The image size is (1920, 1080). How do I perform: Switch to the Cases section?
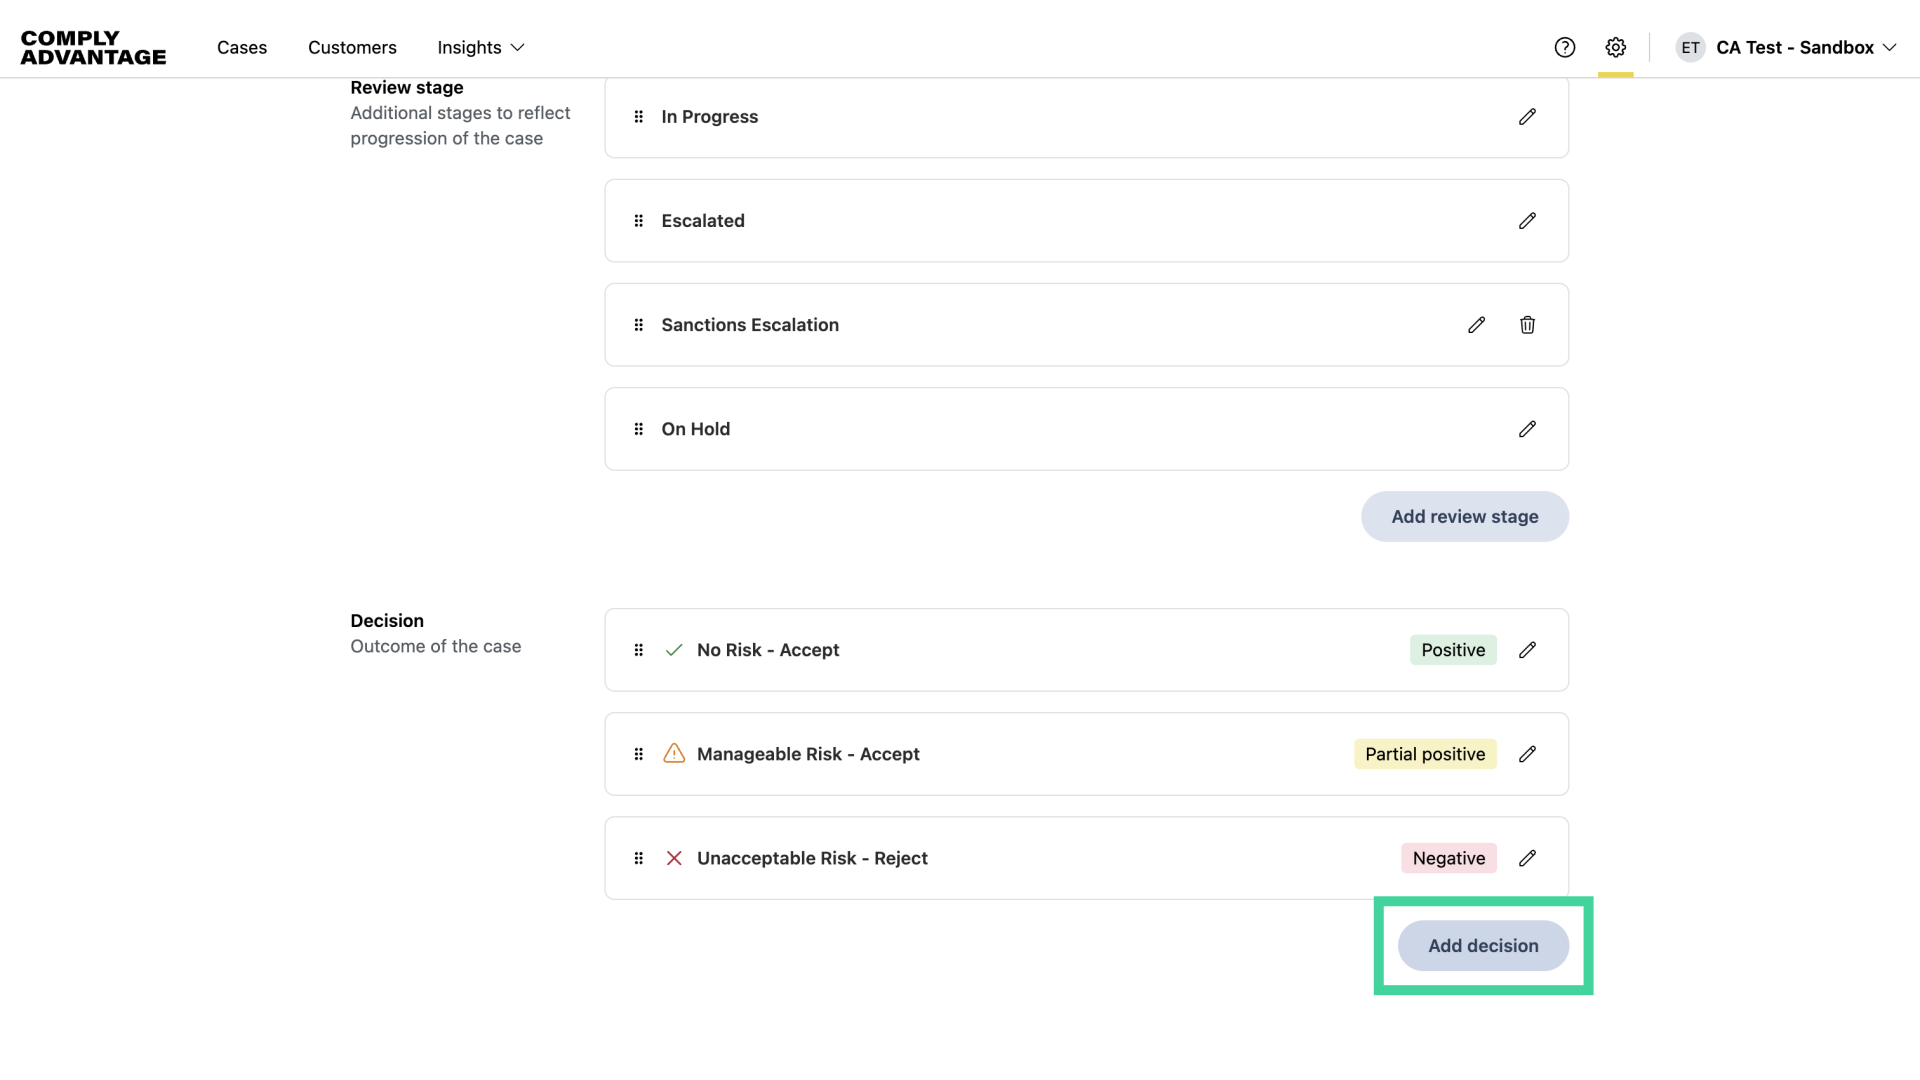[x=242, y=47]
